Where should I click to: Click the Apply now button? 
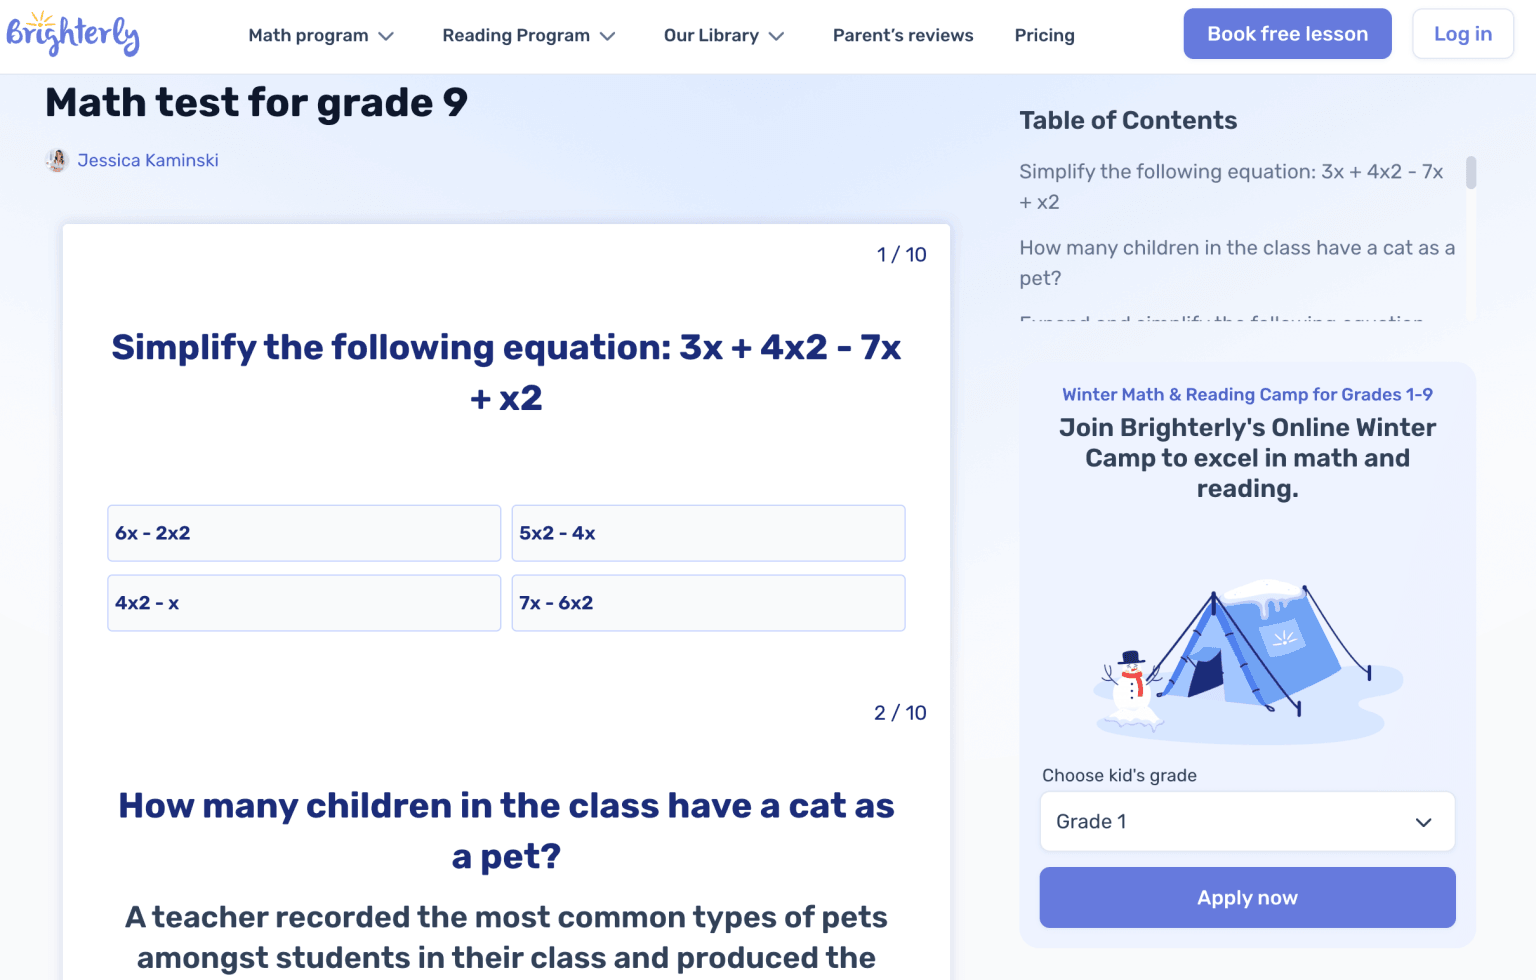[x=1247, y=897]
